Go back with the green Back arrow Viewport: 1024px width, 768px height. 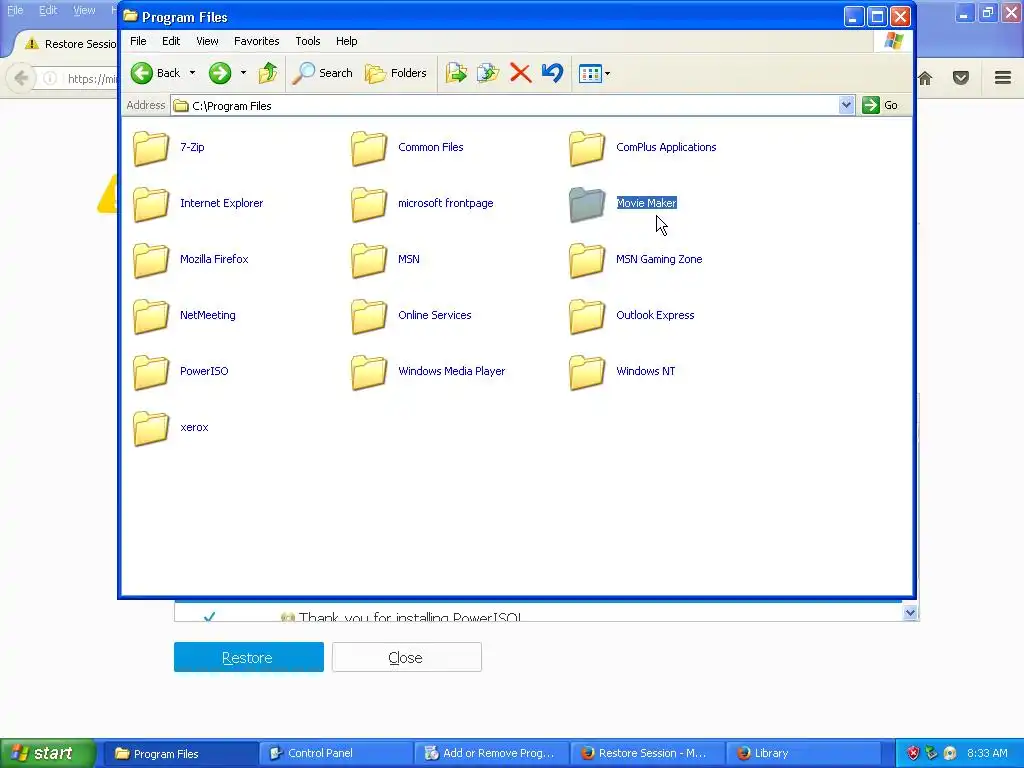pos(156,73)
